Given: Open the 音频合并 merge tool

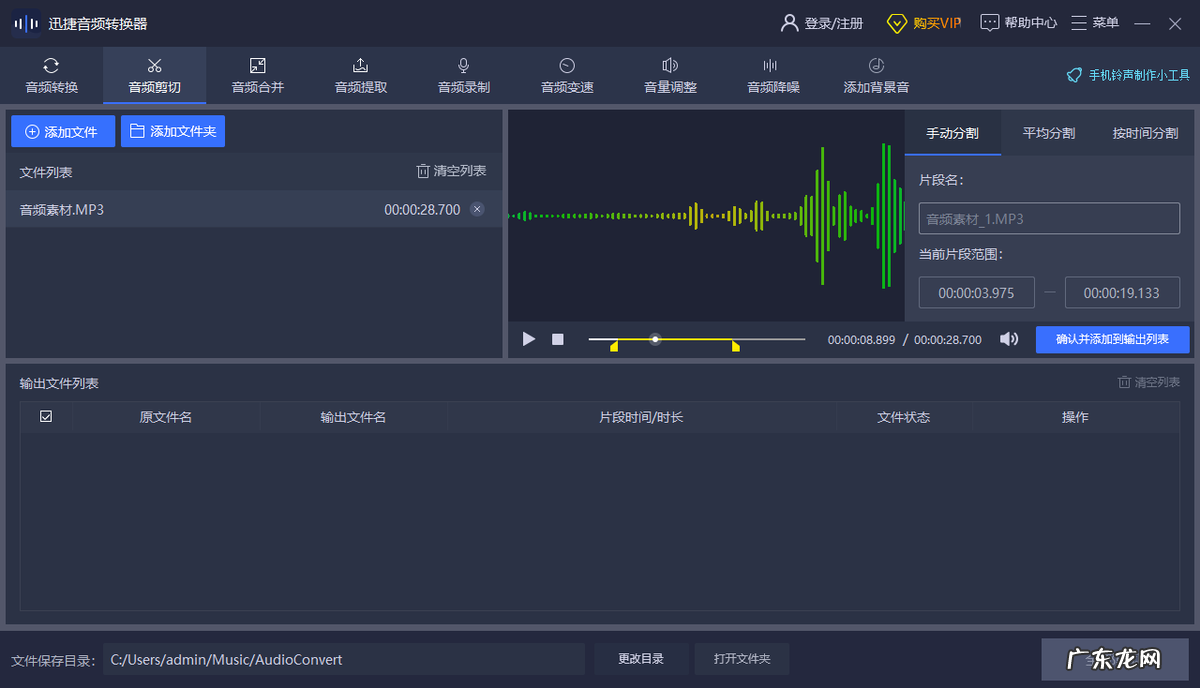Looking at the screenshot, I should [257, 75].
